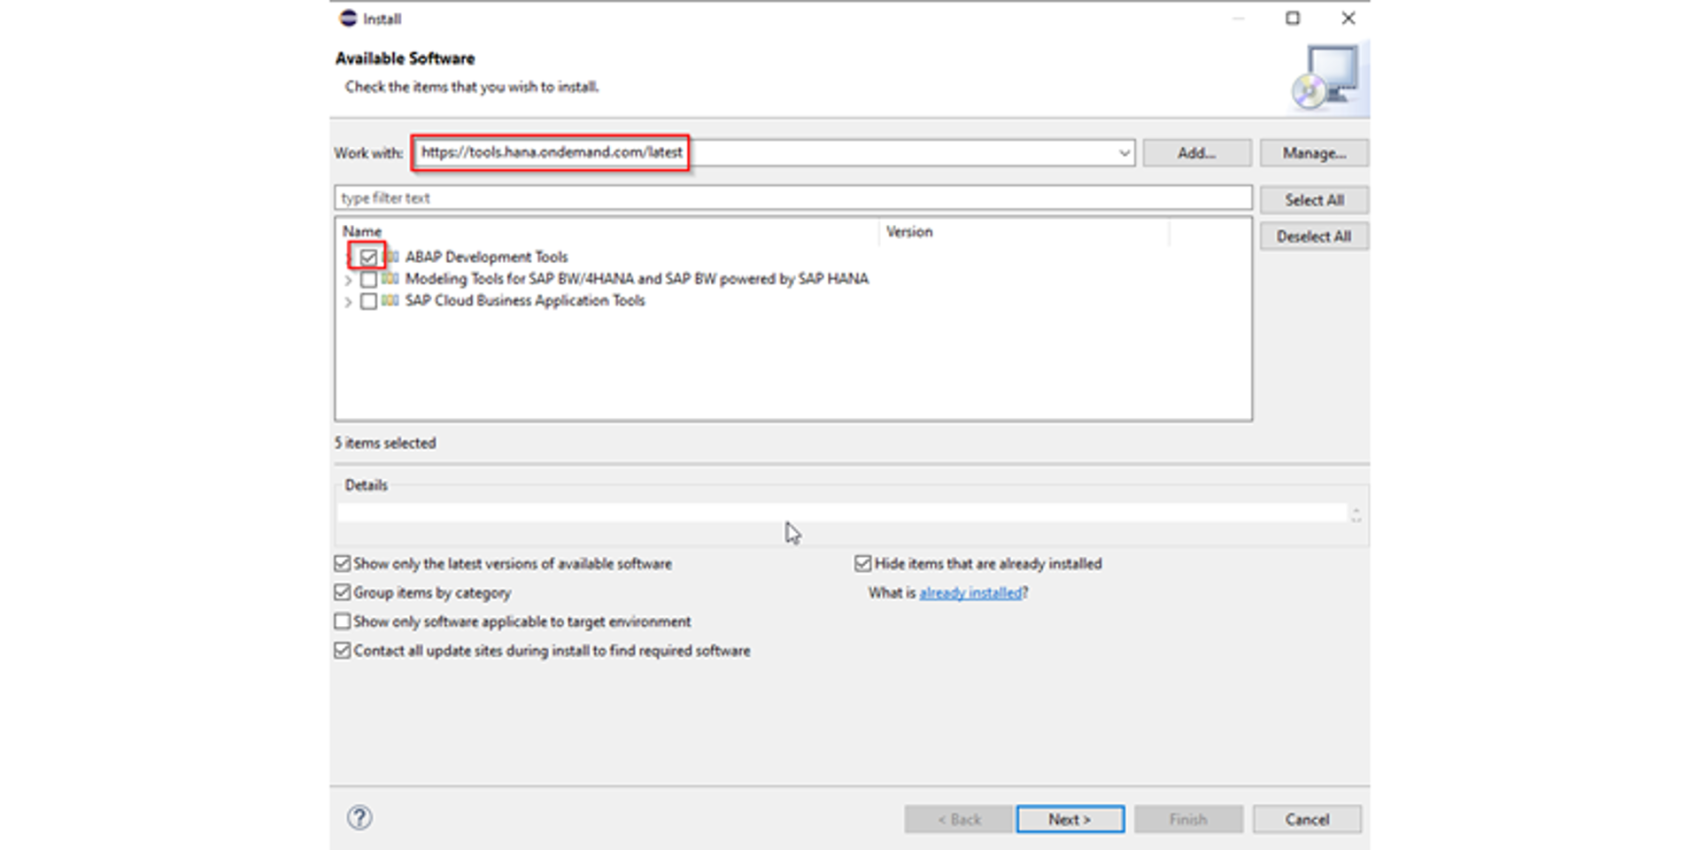Click the Details area scroll stepper
The width and height of the screenshot is (1700, 850).
pos(1356,514)
